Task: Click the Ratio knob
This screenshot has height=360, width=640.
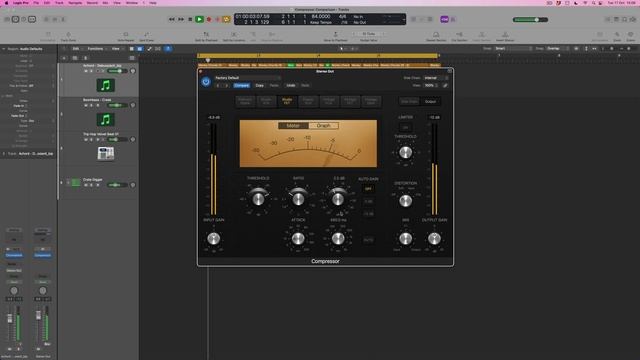Action: click(x=298, y=199)
